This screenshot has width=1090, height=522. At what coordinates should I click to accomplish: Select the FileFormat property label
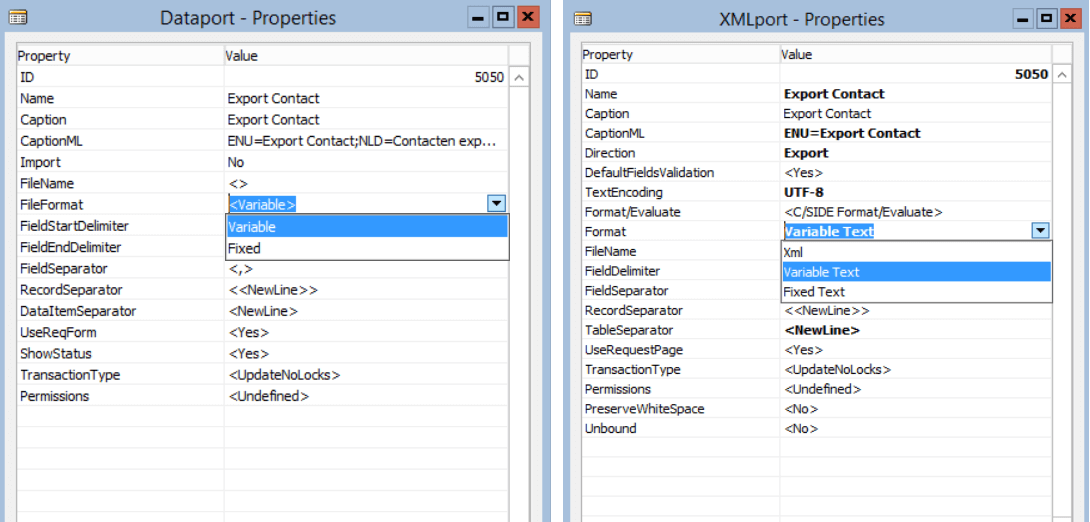click(51, 204)
